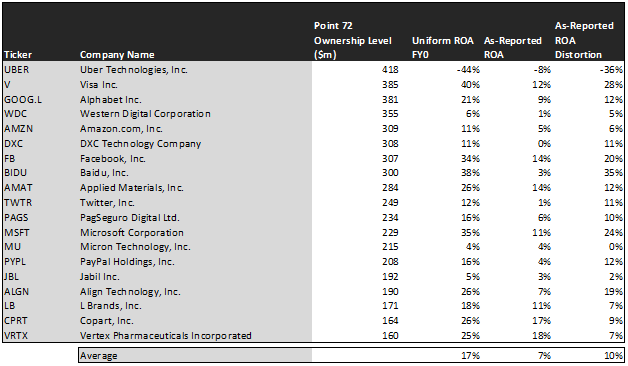Select the Visa Inc. company cell
The image size is (628, 366).
[99, 85]
